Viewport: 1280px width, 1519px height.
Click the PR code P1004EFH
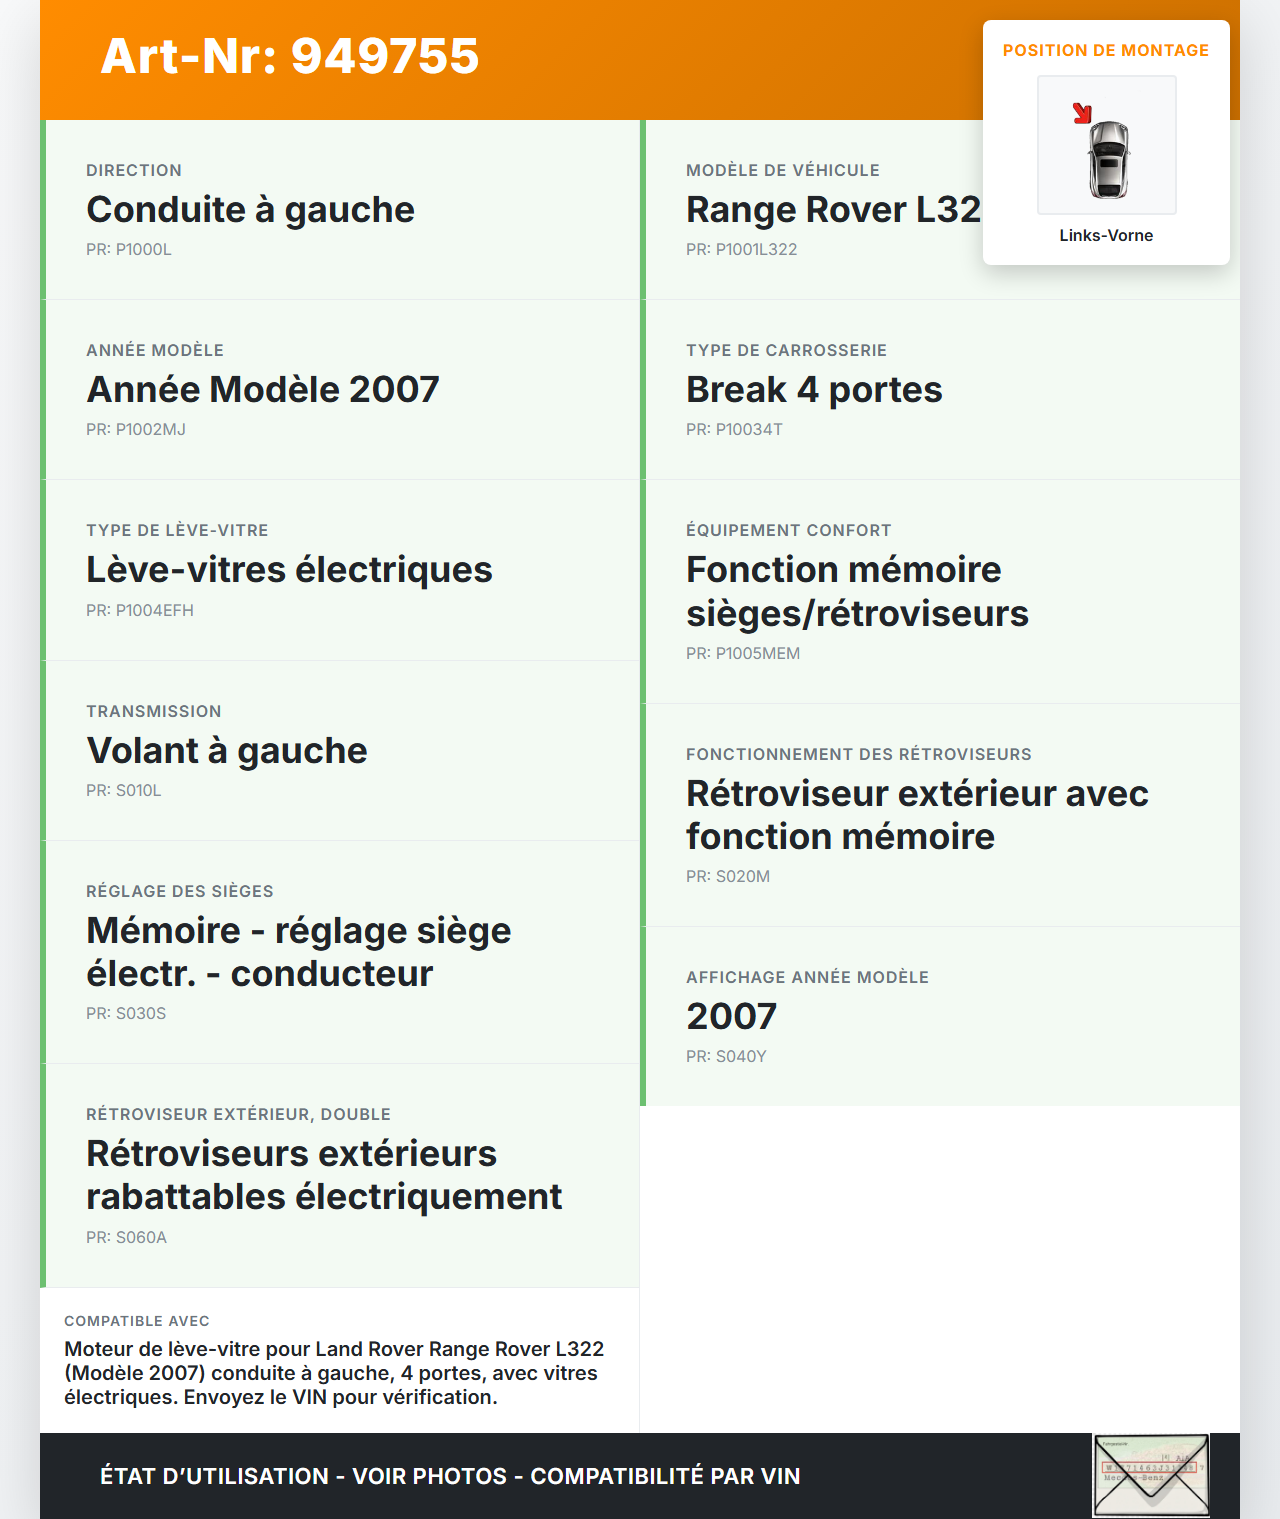[140, 610]
